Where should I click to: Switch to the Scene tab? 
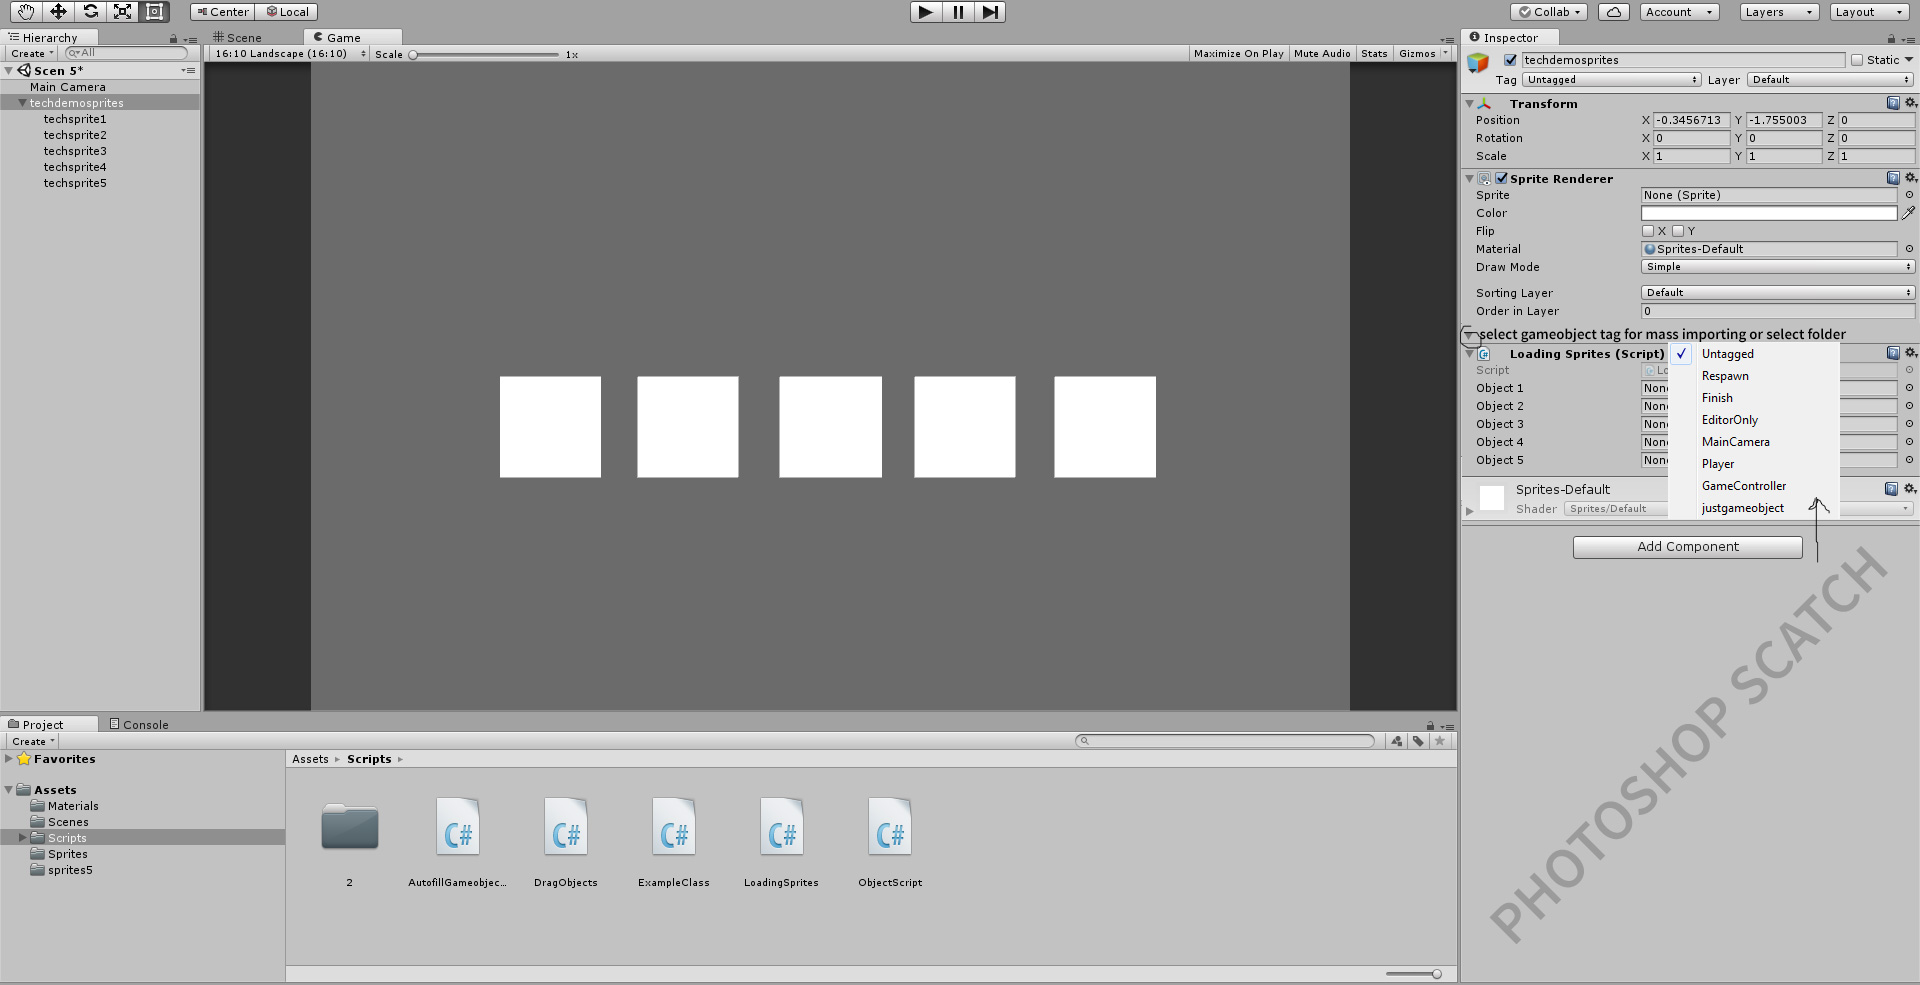[238, 38]
